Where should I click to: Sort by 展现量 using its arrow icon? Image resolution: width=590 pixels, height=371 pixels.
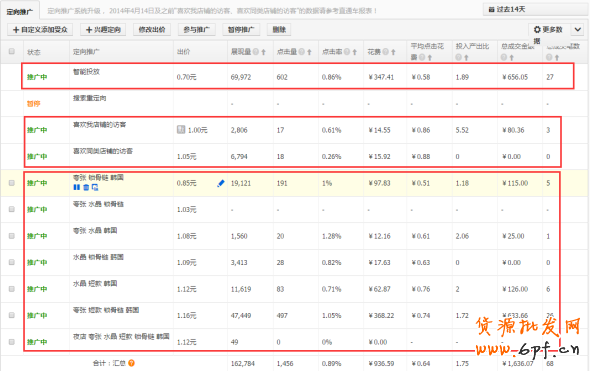[263, 52]
